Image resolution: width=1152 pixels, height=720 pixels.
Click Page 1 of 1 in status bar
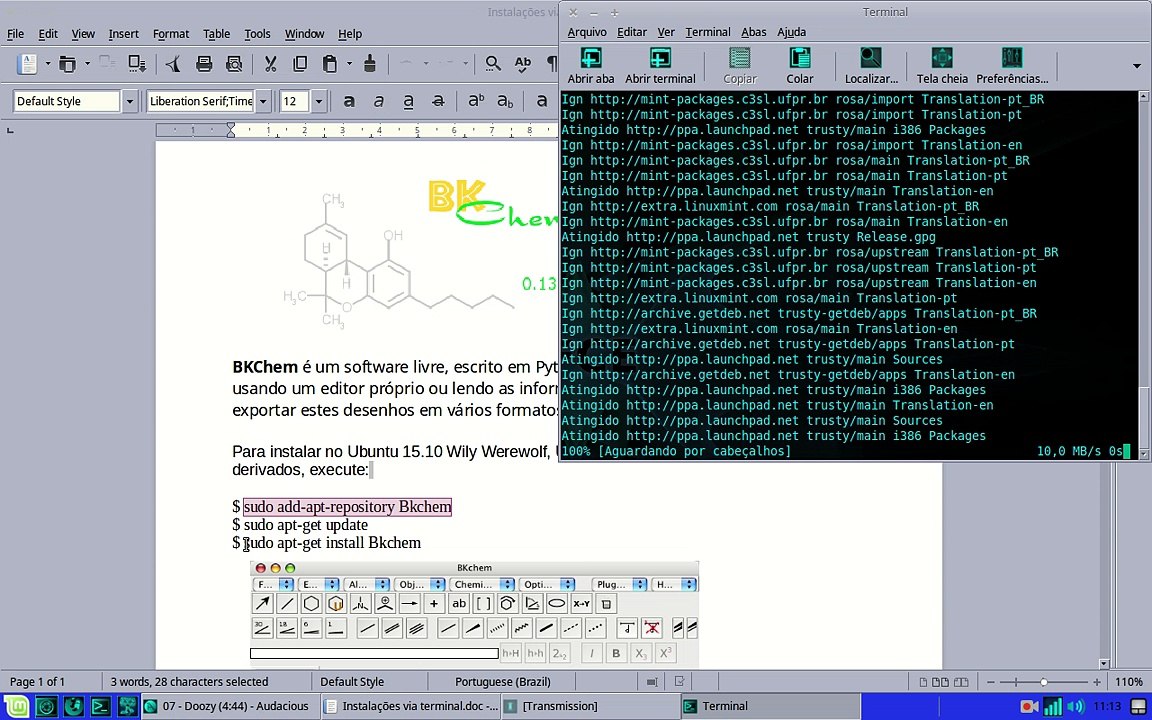click(x=37, y=682)
